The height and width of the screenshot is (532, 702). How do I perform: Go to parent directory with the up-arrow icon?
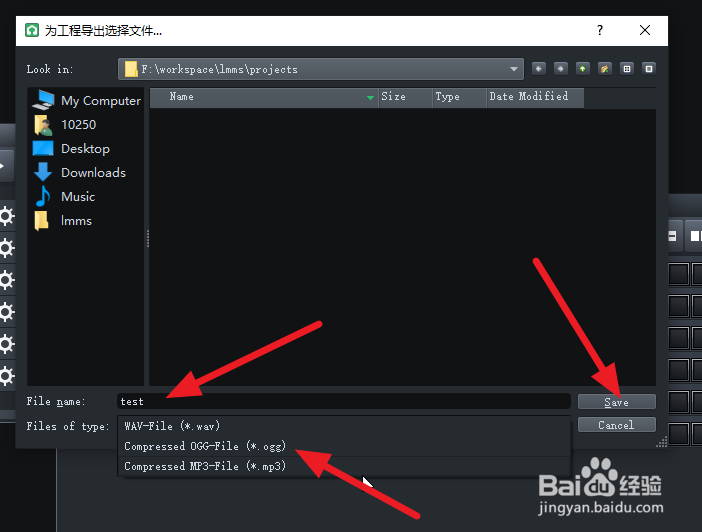pyautogui.click(x=582, y=69)
